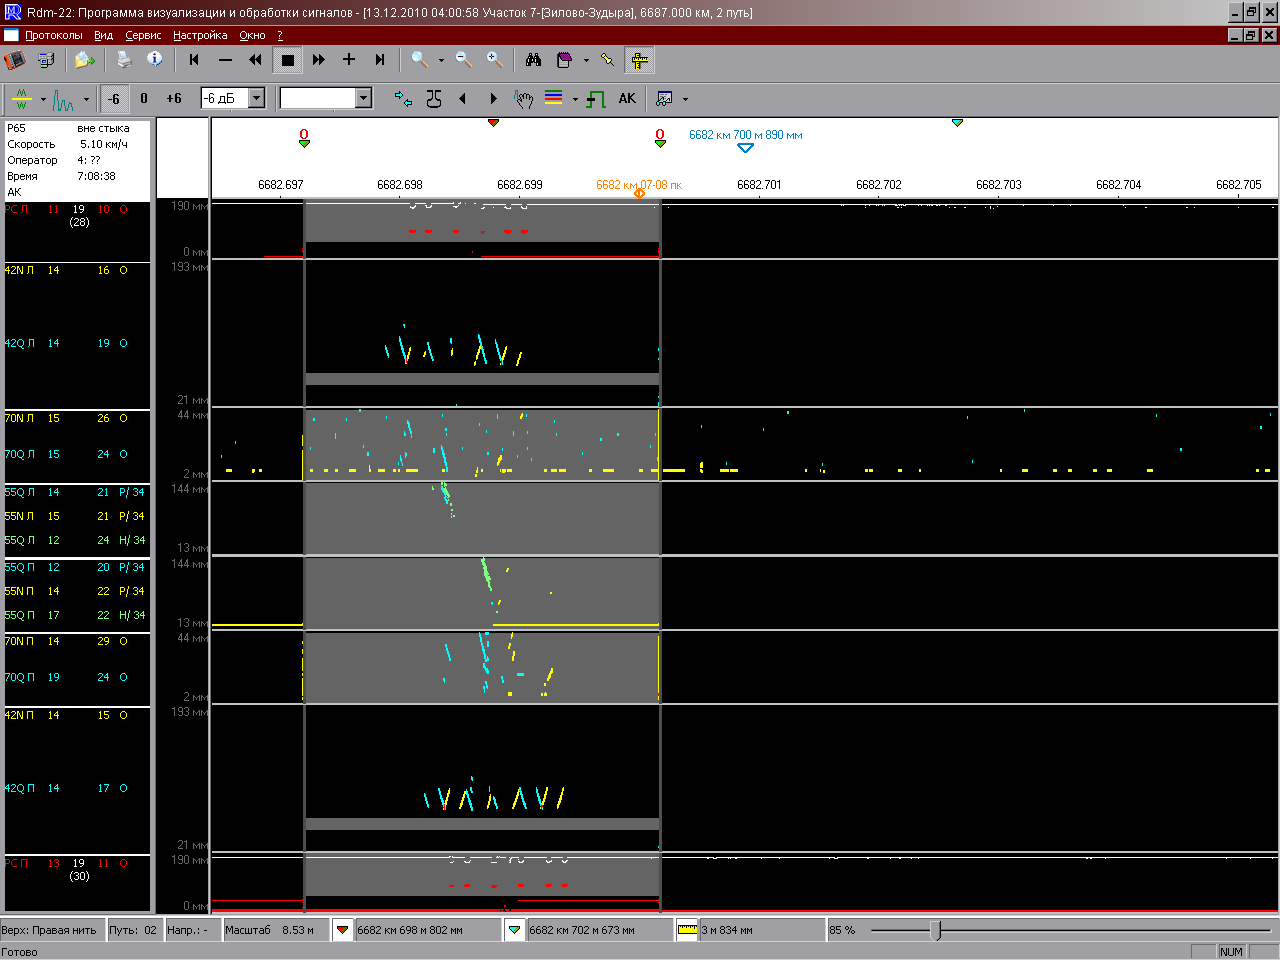Screen dimensions: 1280x960
Task: Click the +6 gain button
Action: pos(174,99)
